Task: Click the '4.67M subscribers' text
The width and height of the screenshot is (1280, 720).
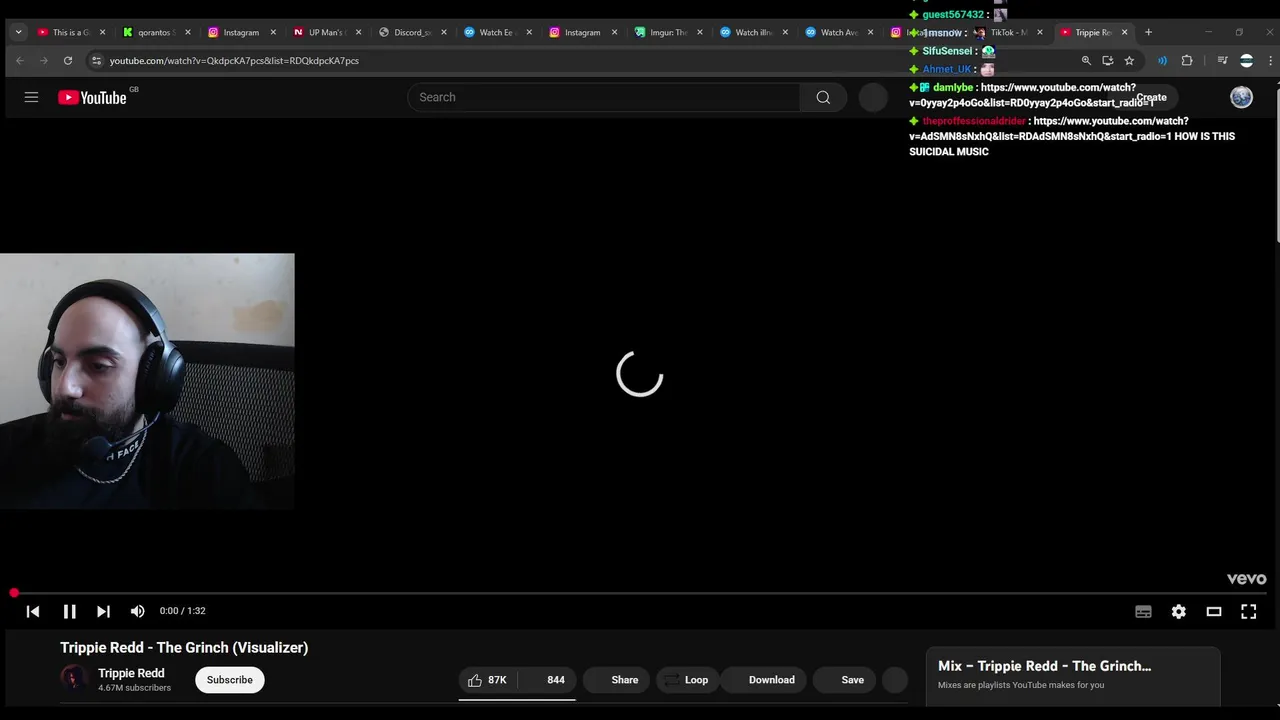Action: coord(134,688)
